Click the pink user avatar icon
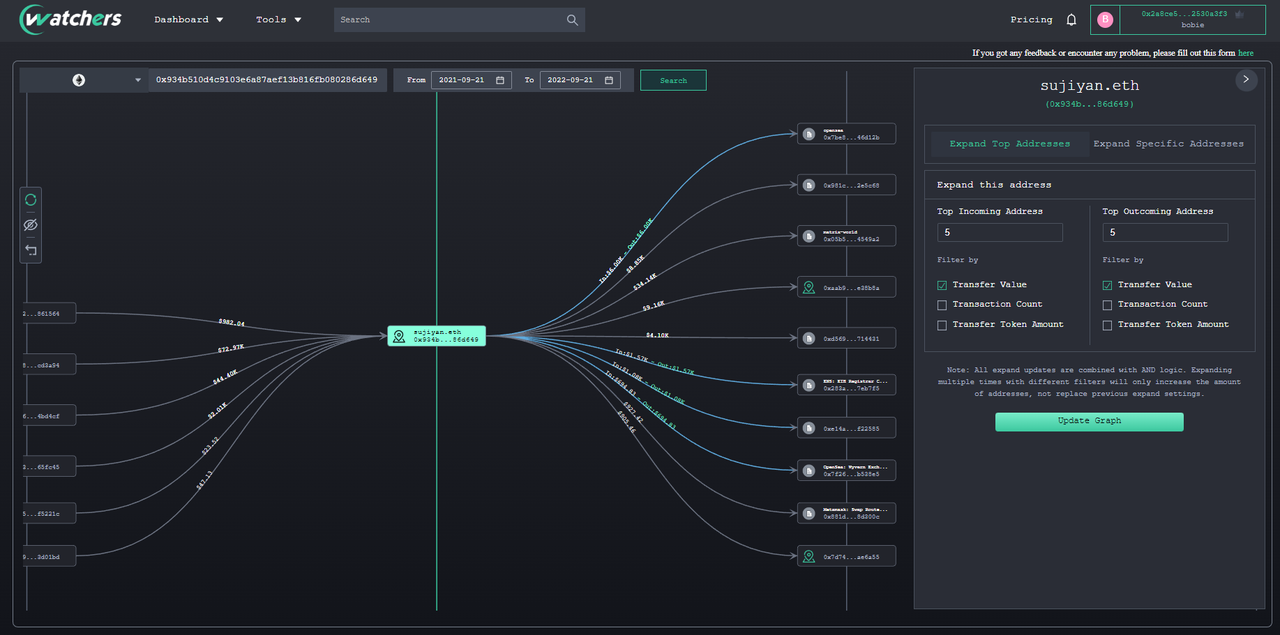 pyautogui.click(x=1105, y=20)
